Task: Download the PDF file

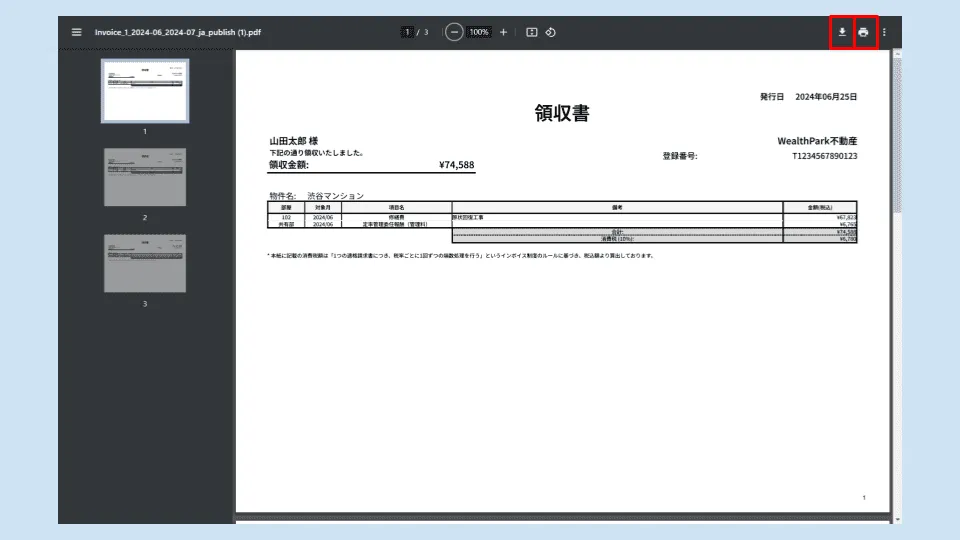Action: pyautogui.click(x=842, y=32)
